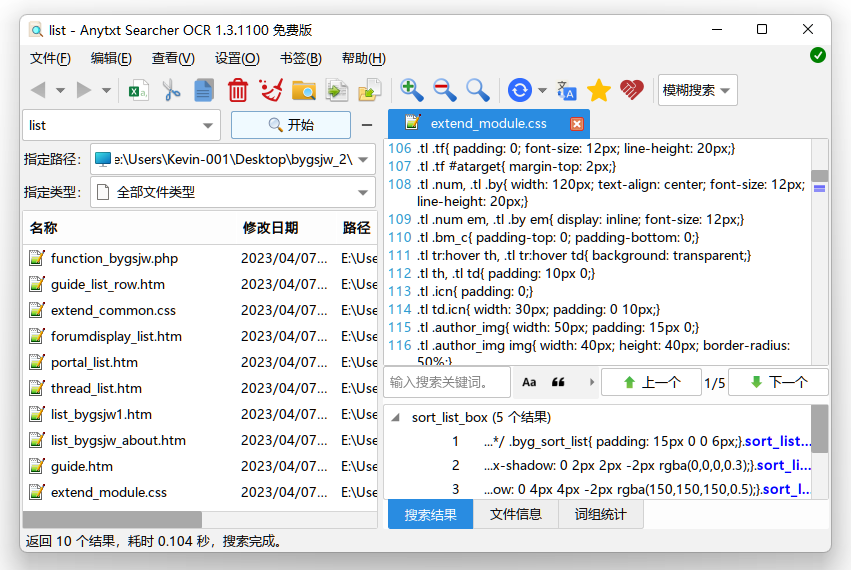Image resolution: width=851 pixels, height=570 pixels.
Task: Click the red trash delete icon
Action: point(238,90)
